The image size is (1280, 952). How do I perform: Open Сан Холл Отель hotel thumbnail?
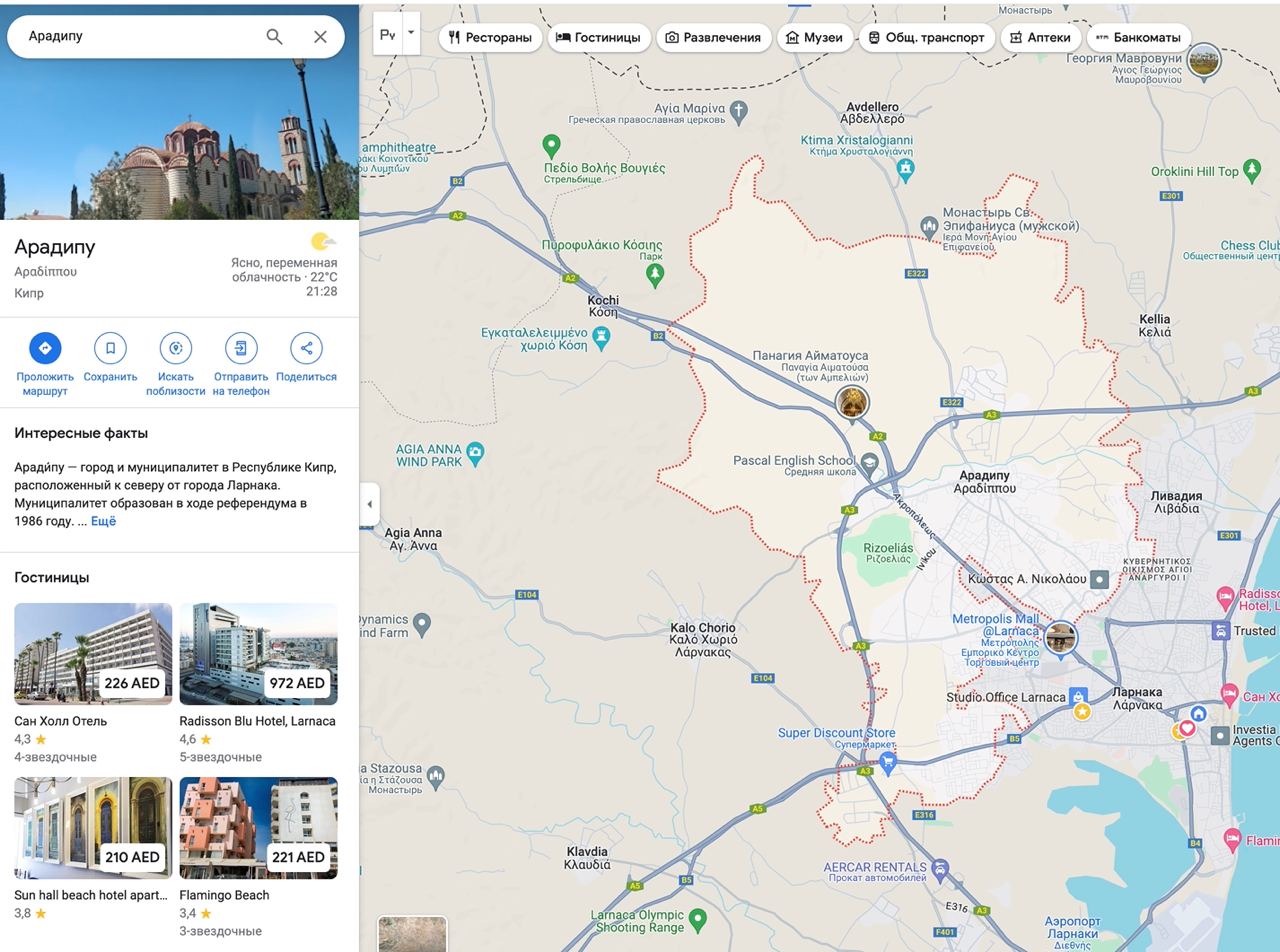click(x=93, y=654)
